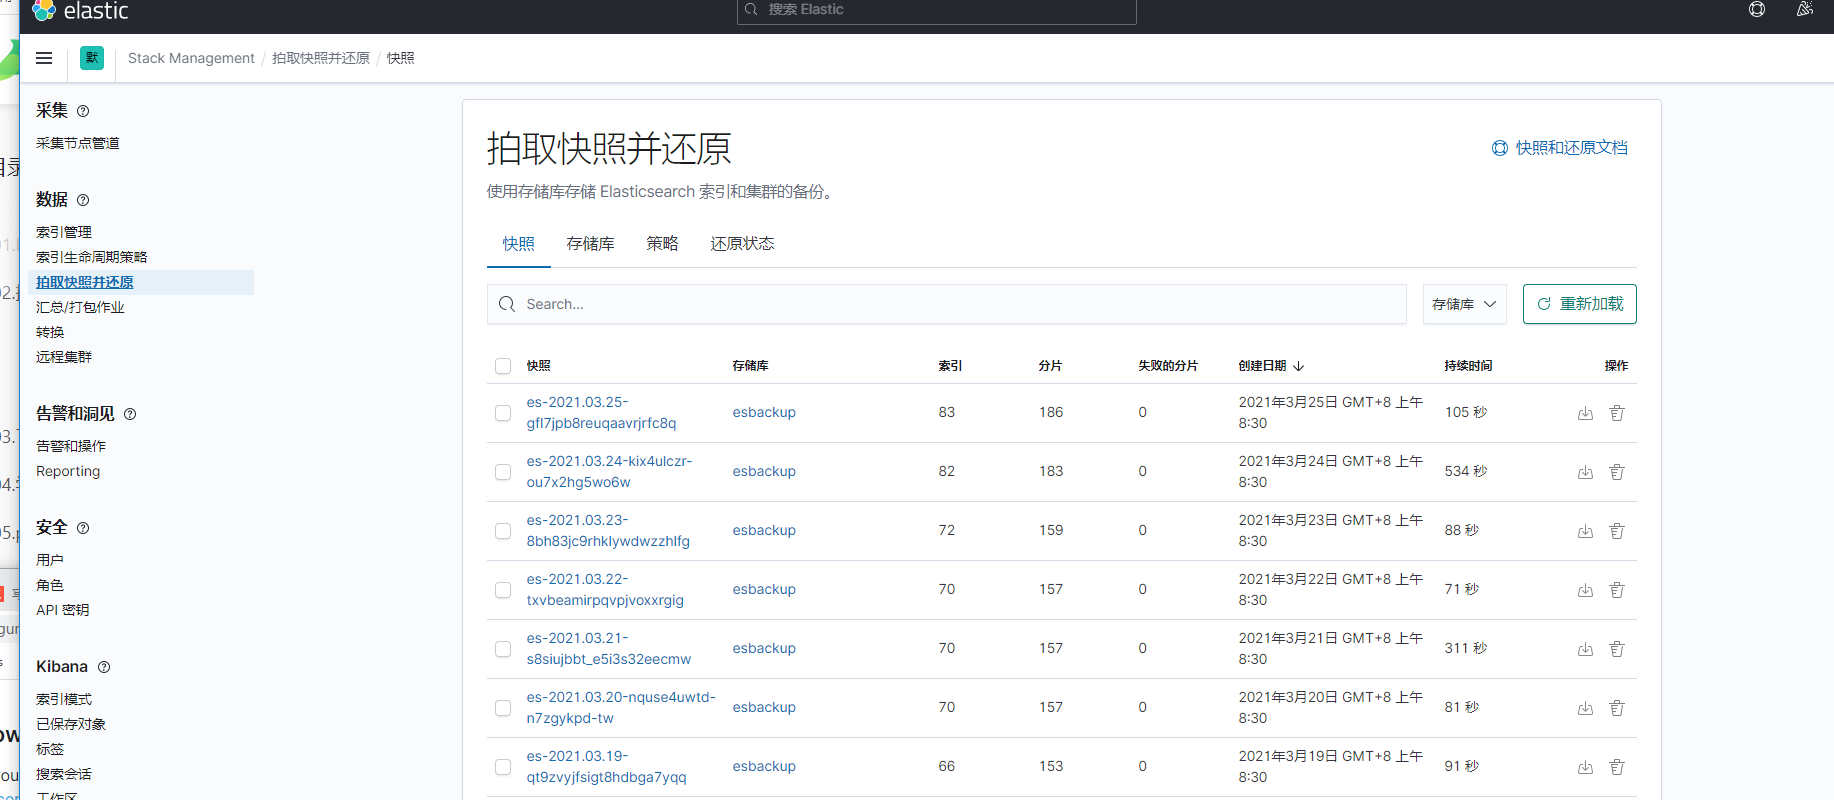Delete snapshot es-2021.03.25
The image size is (1834, 800).
click(1617, 413)
